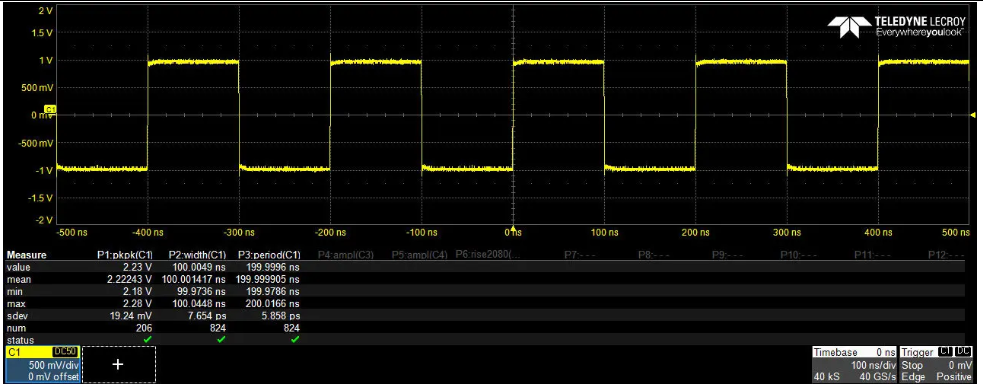Viewport: 983px width, 388px height.
Task: Click the 1.5 V vertical axis label
Action: pyautogui.click(x=43, y=33)
